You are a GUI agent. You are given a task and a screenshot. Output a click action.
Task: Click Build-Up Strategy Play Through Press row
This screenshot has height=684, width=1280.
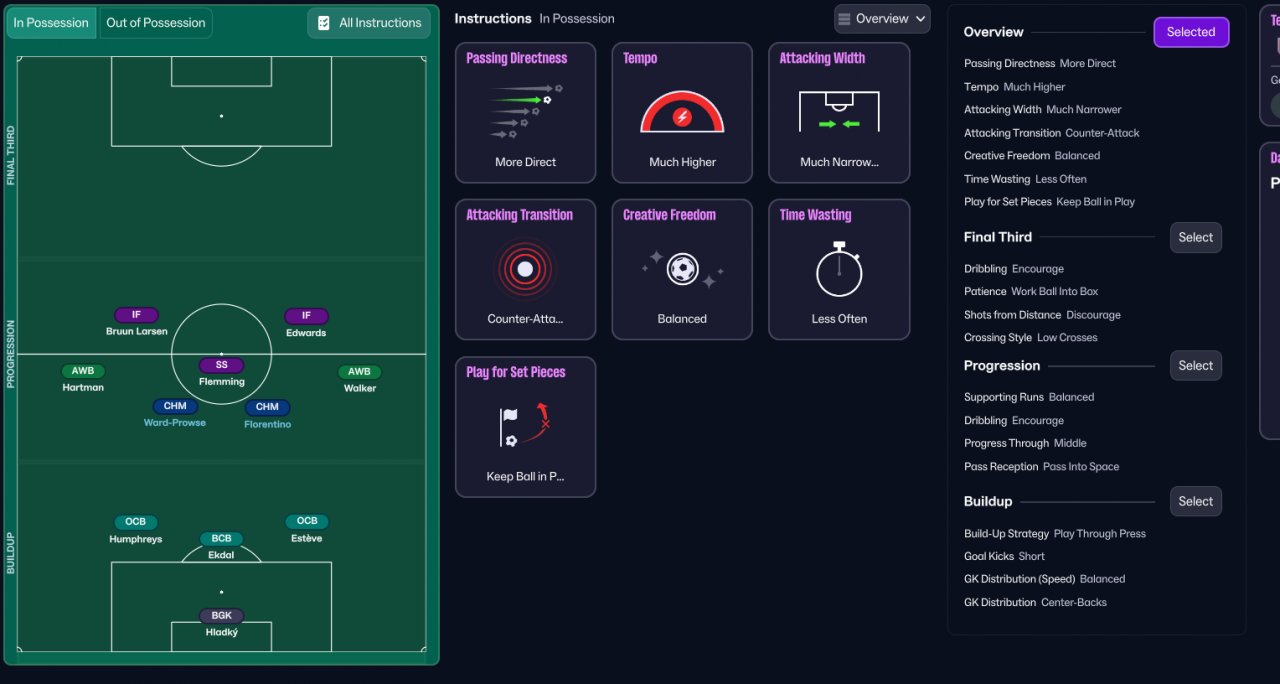click(x=1055, y=534)
